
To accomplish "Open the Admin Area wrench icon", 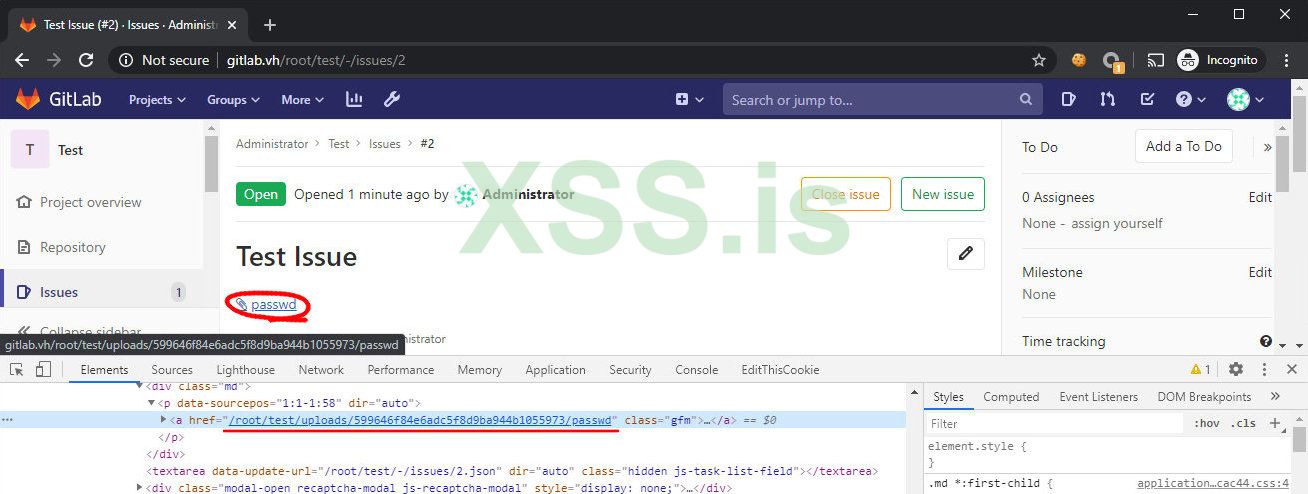I will coord(392,99).
